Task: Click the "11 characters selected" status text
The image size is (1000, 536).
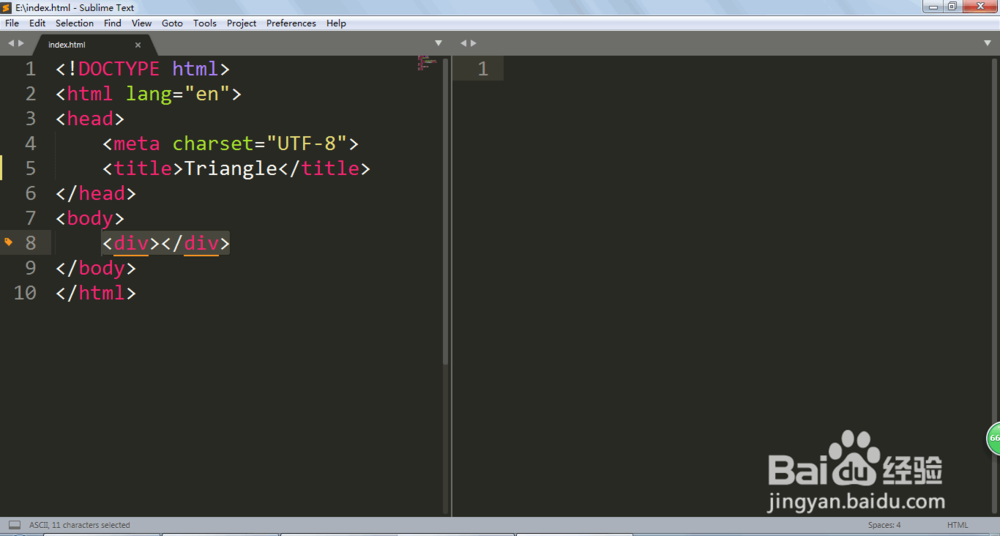Action: pyautogui.click(x=91, y=525)
